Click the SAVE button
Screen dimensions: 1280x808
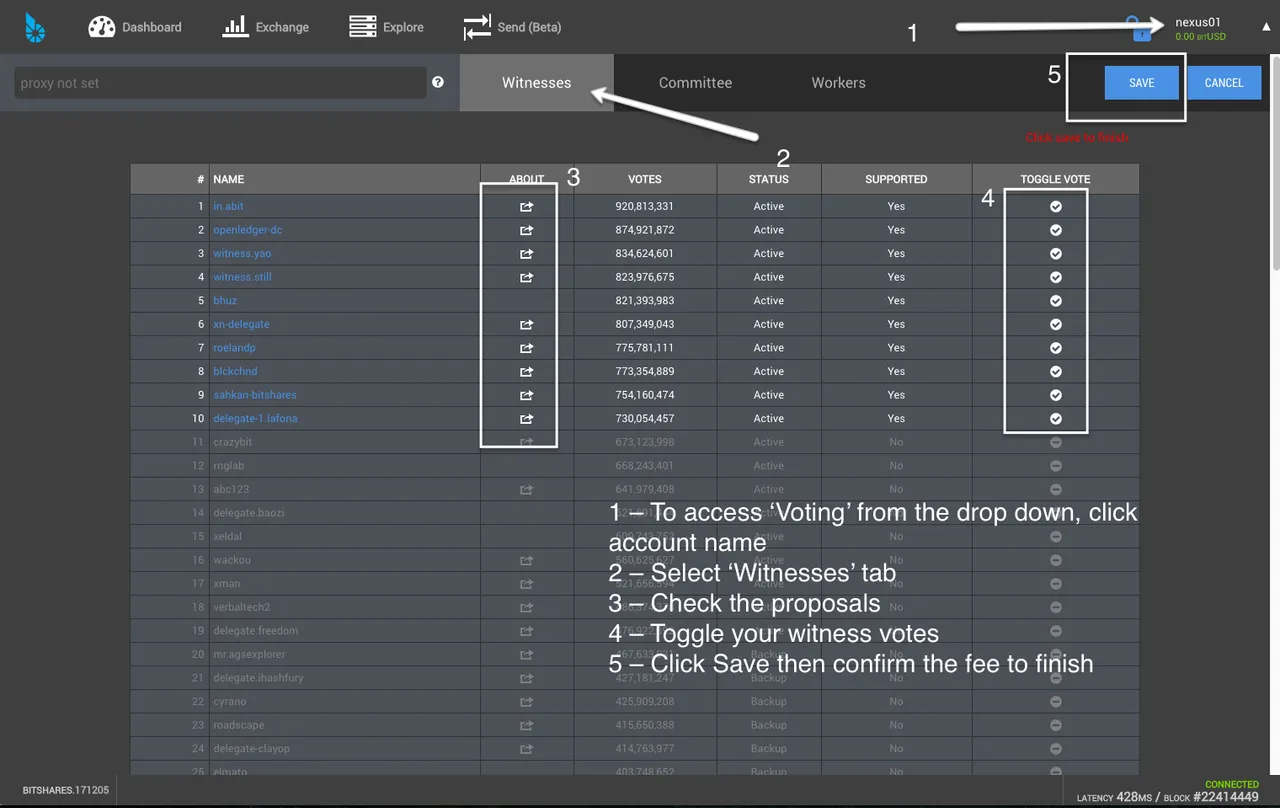click(1142, 83)
